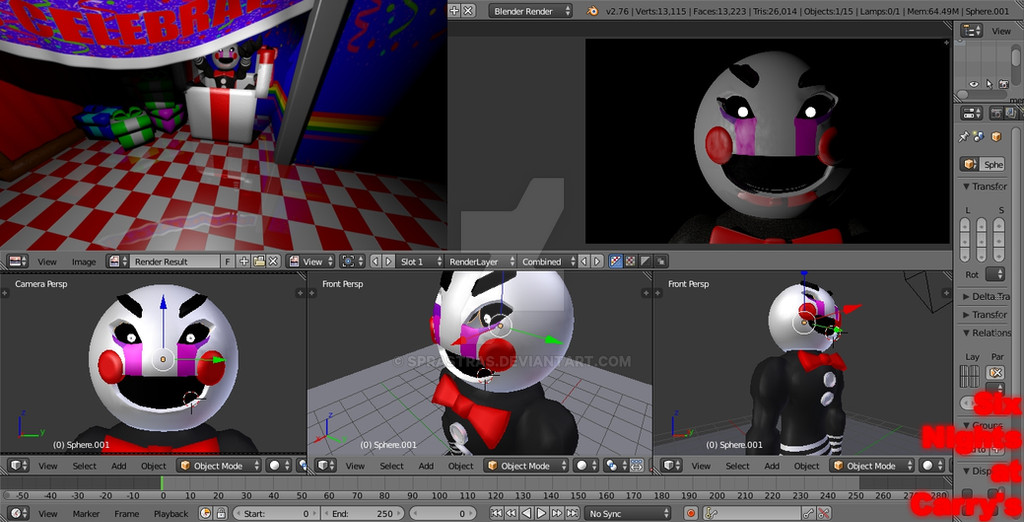Screen dimensions: 1024x522
Task: Open Select menu in middle Front Persp viewport
Action: [392, 466]
